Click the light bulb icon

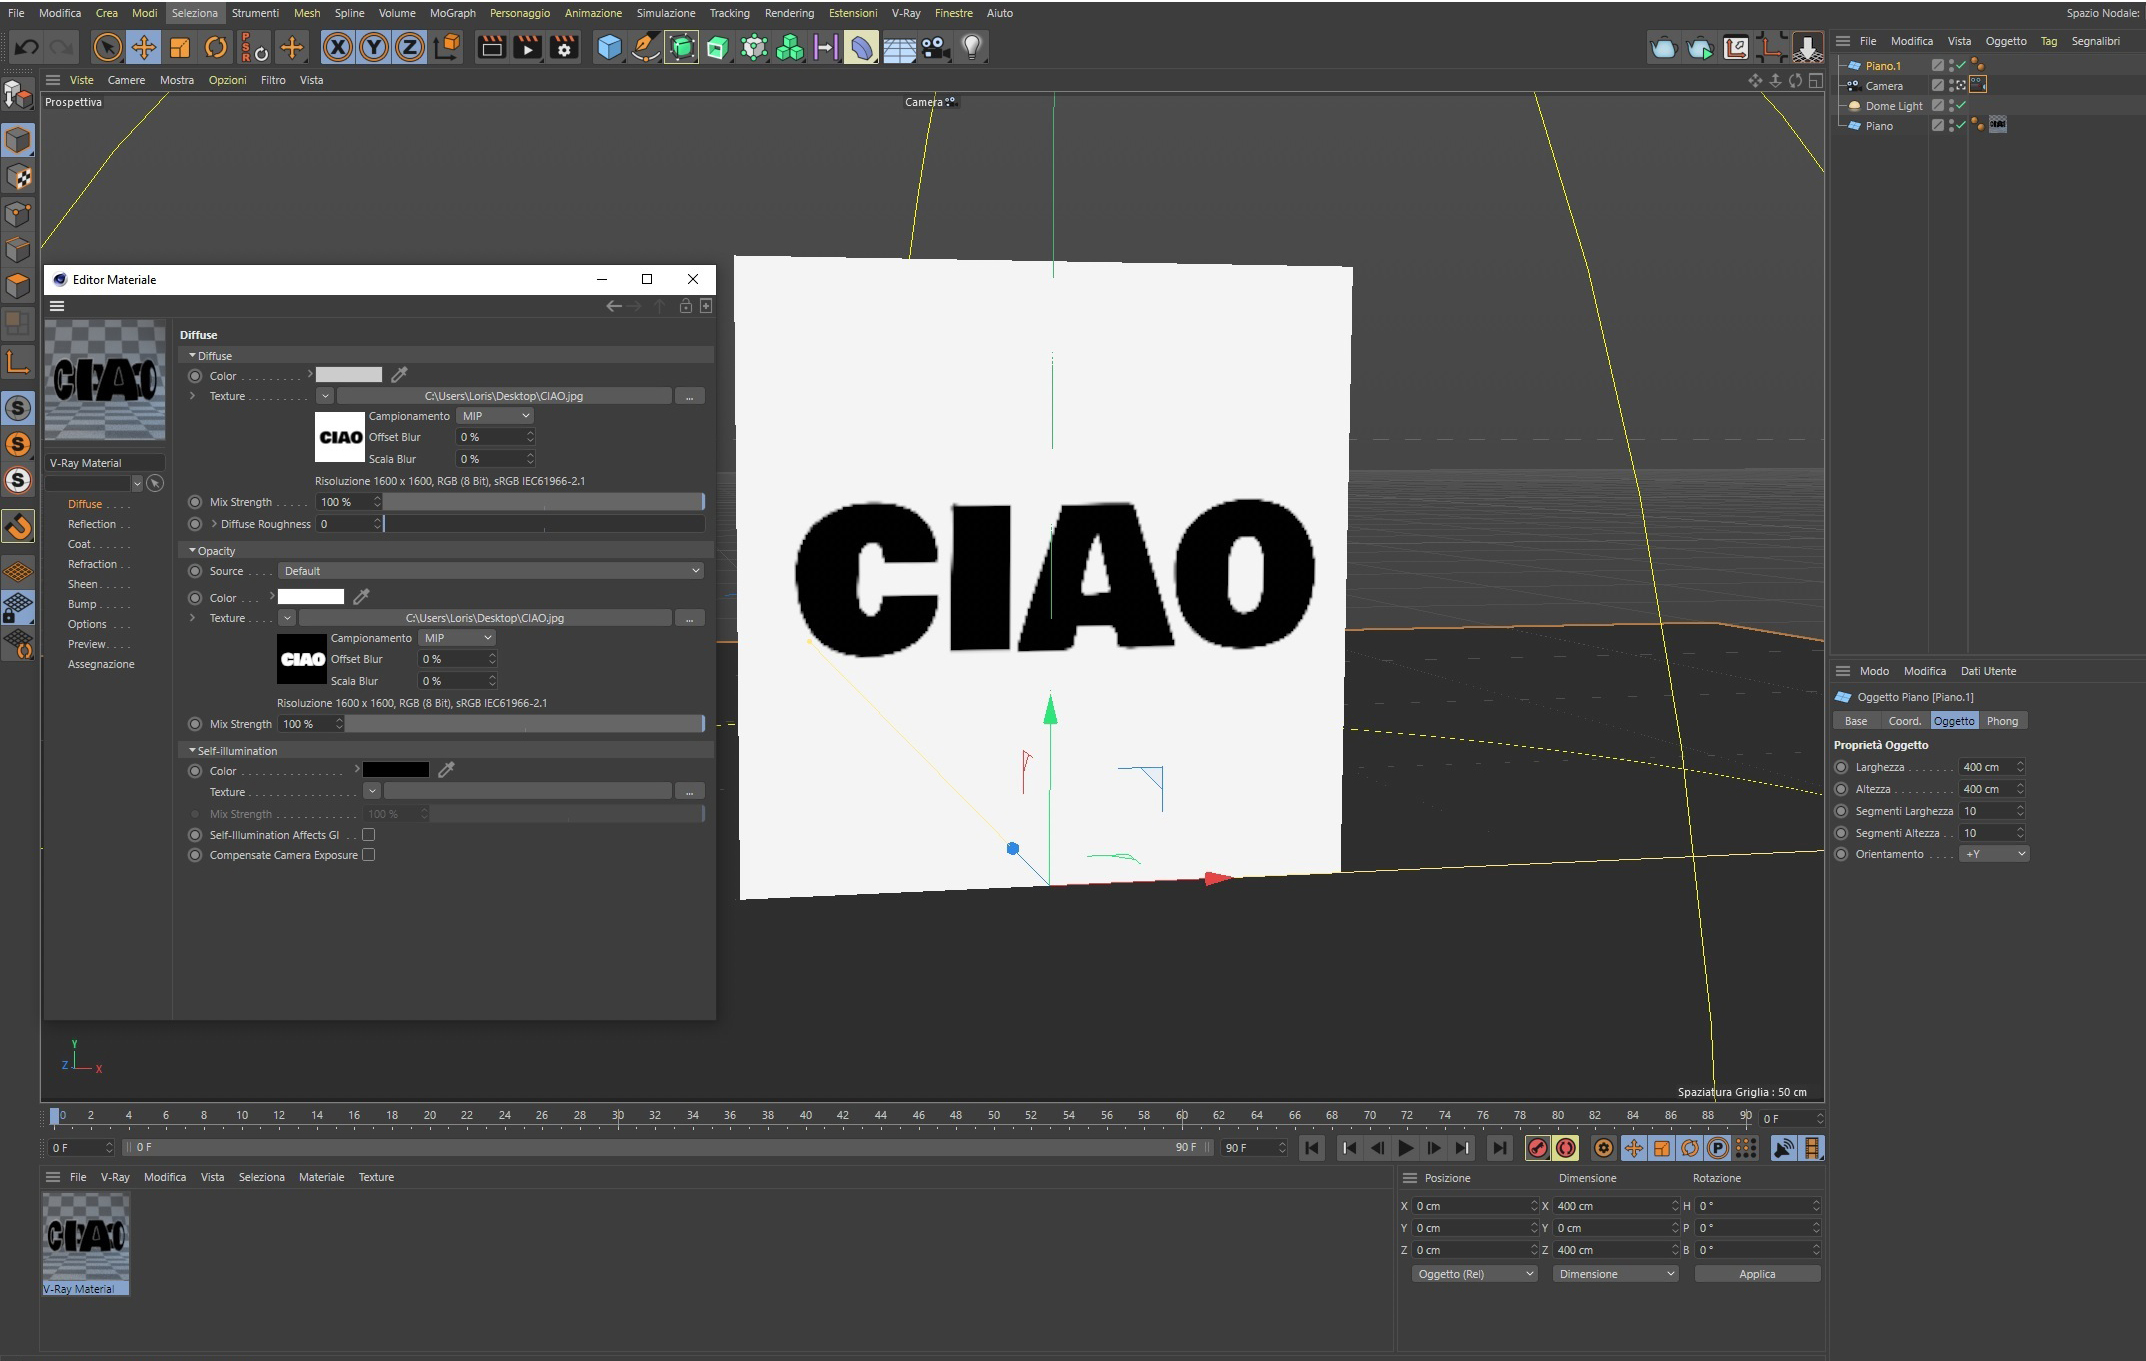[972, 47]
